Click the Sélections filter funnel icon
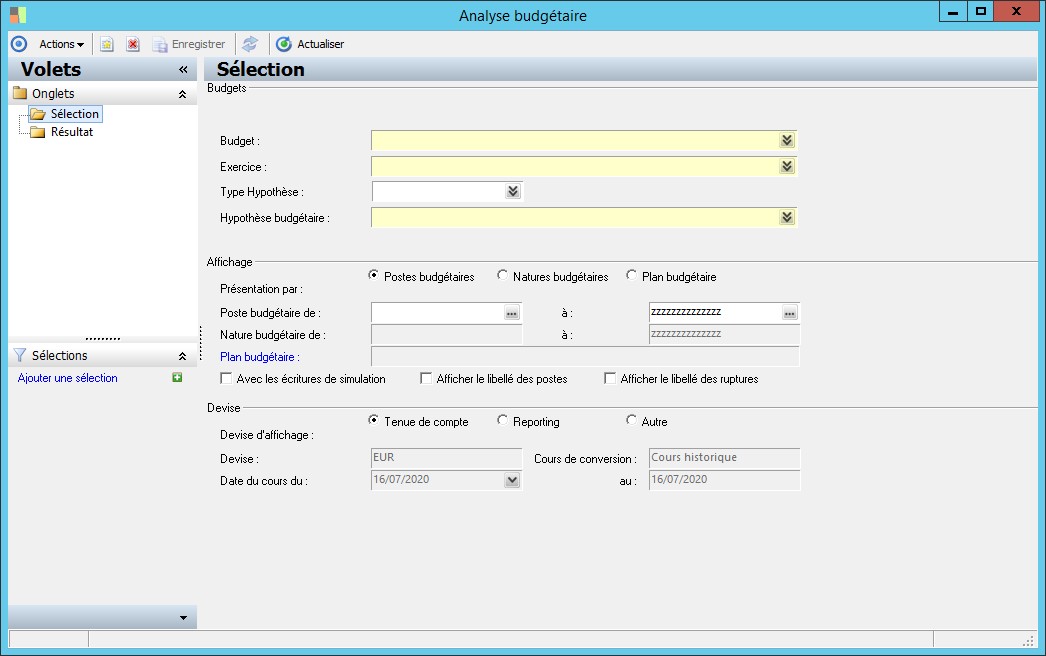 pyautogui.click(x=19, y=356)
